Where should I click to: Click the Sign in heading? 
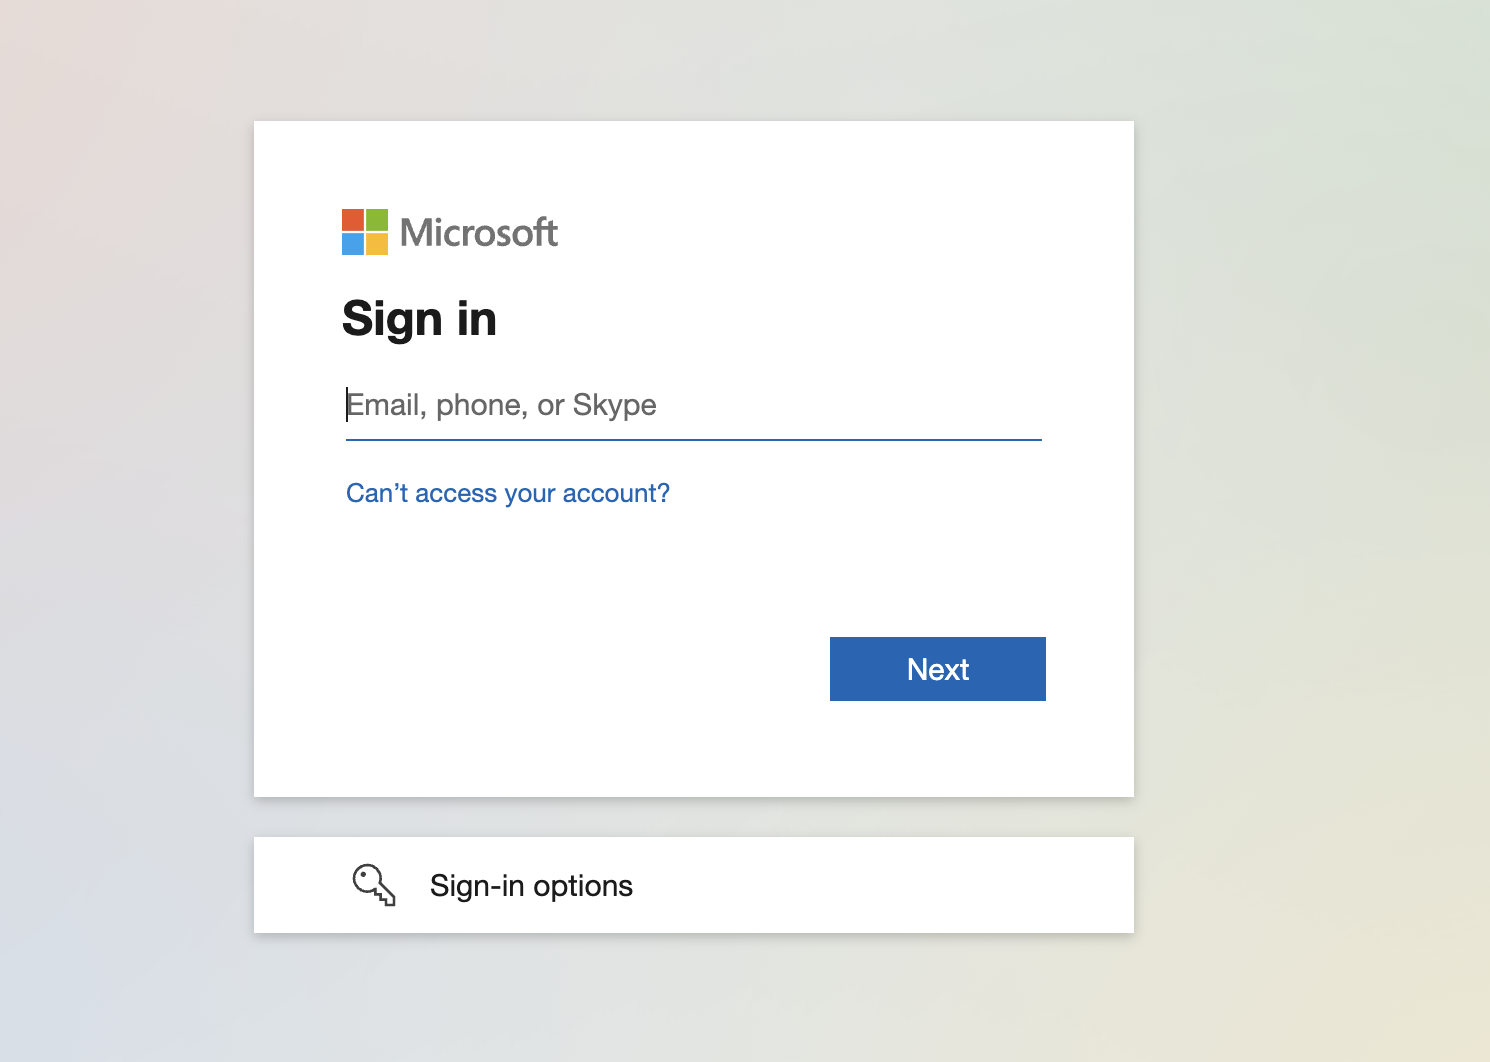(x=419, y=318)
